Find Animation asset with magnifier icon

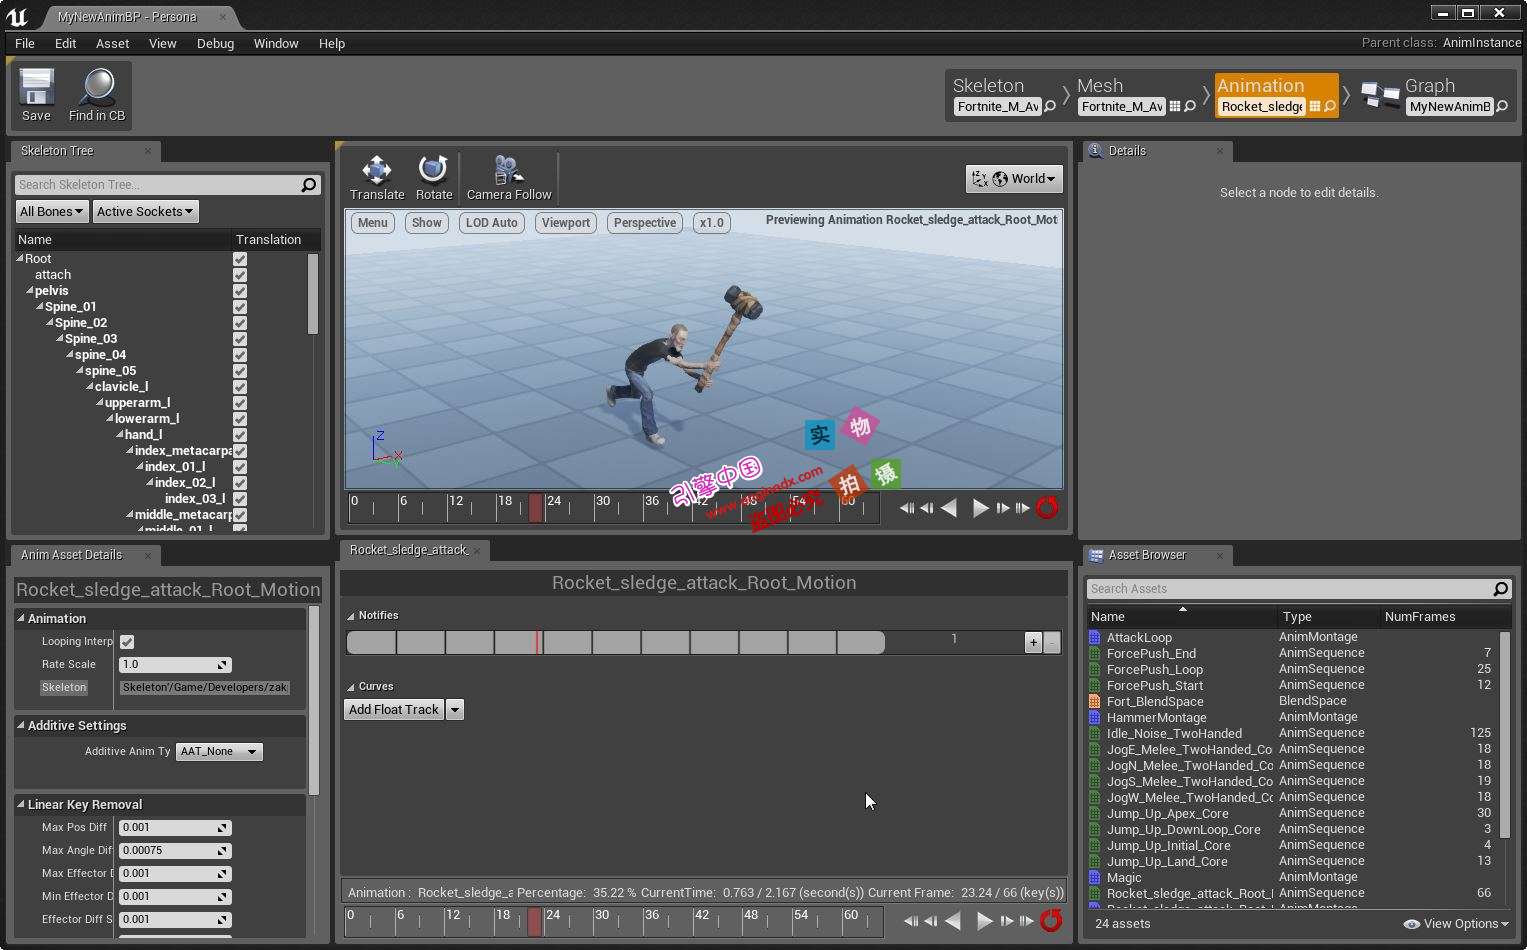click(1330, 106)
